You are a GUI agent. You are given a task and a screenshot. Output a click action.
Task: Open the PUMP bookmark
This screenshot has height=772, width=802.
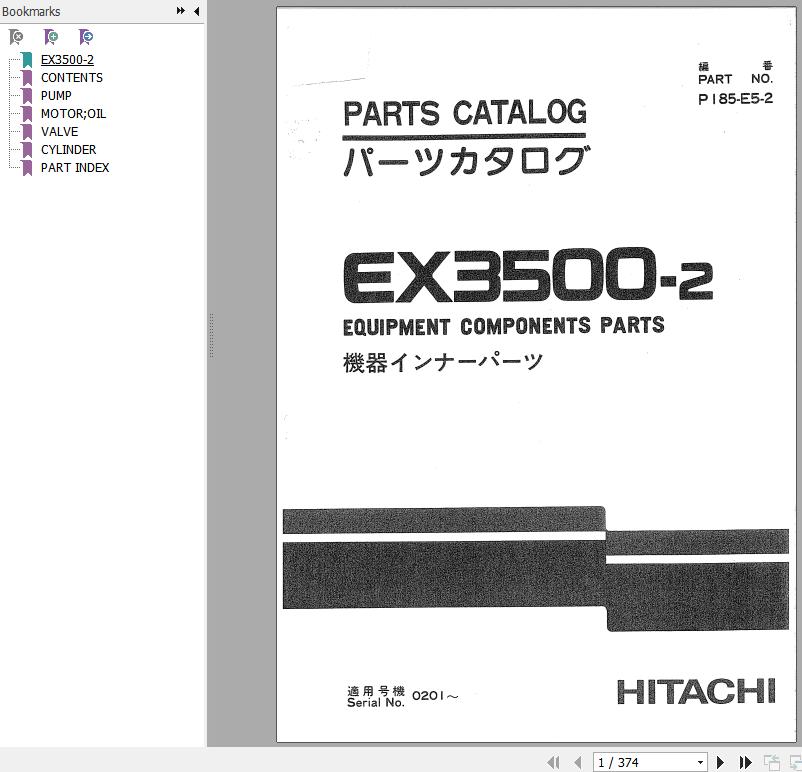(x=56, y=96)
